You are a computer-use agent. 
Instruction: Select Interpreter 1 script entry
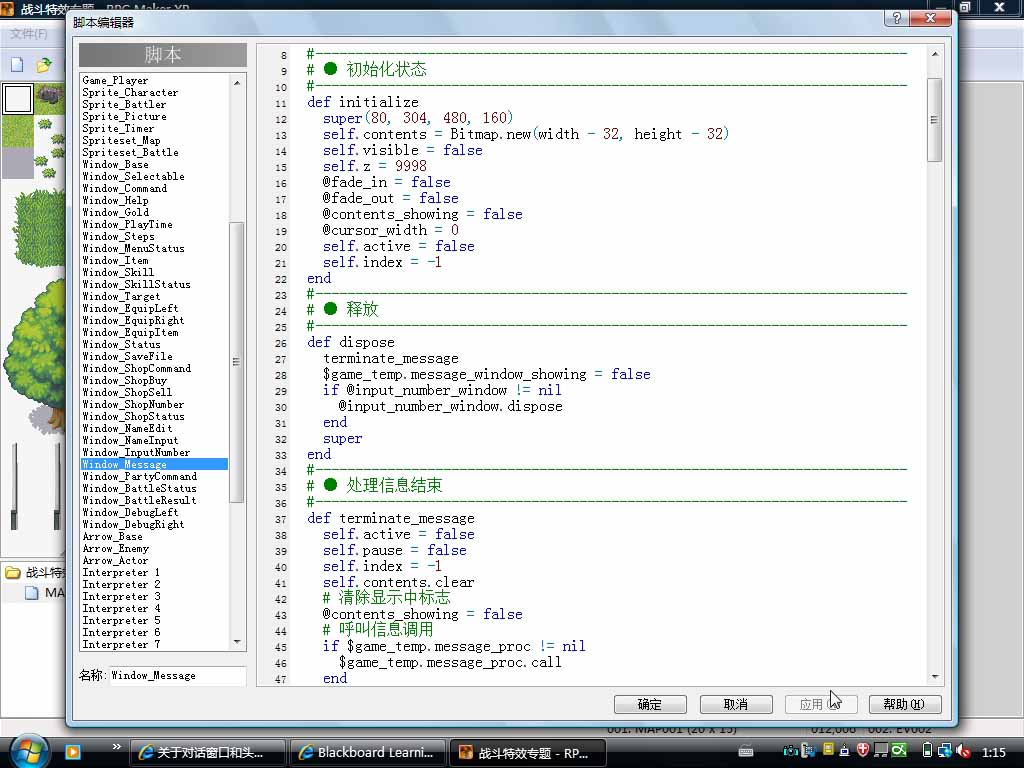121,573
